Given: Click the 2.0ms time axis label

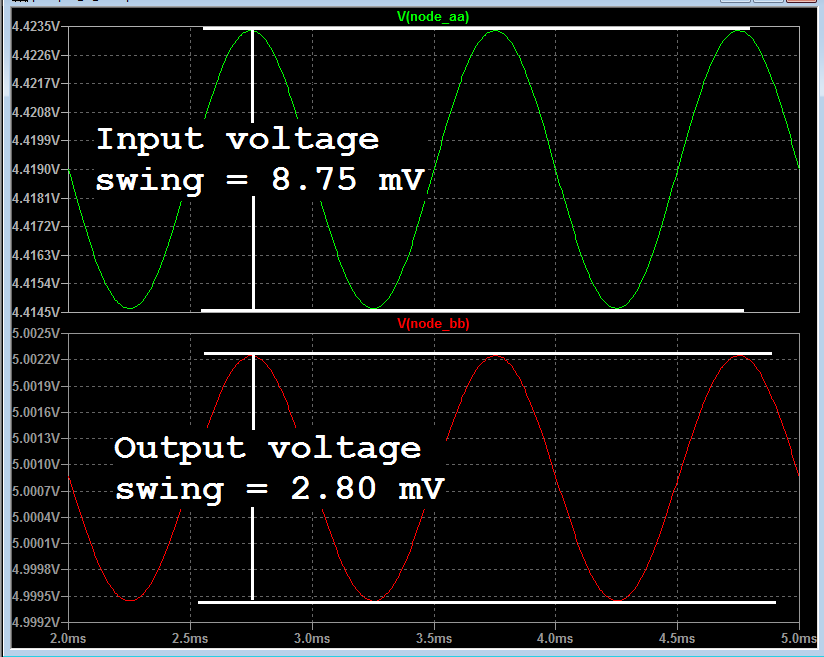Looking at the screenshot, I should tap(68, 639).
